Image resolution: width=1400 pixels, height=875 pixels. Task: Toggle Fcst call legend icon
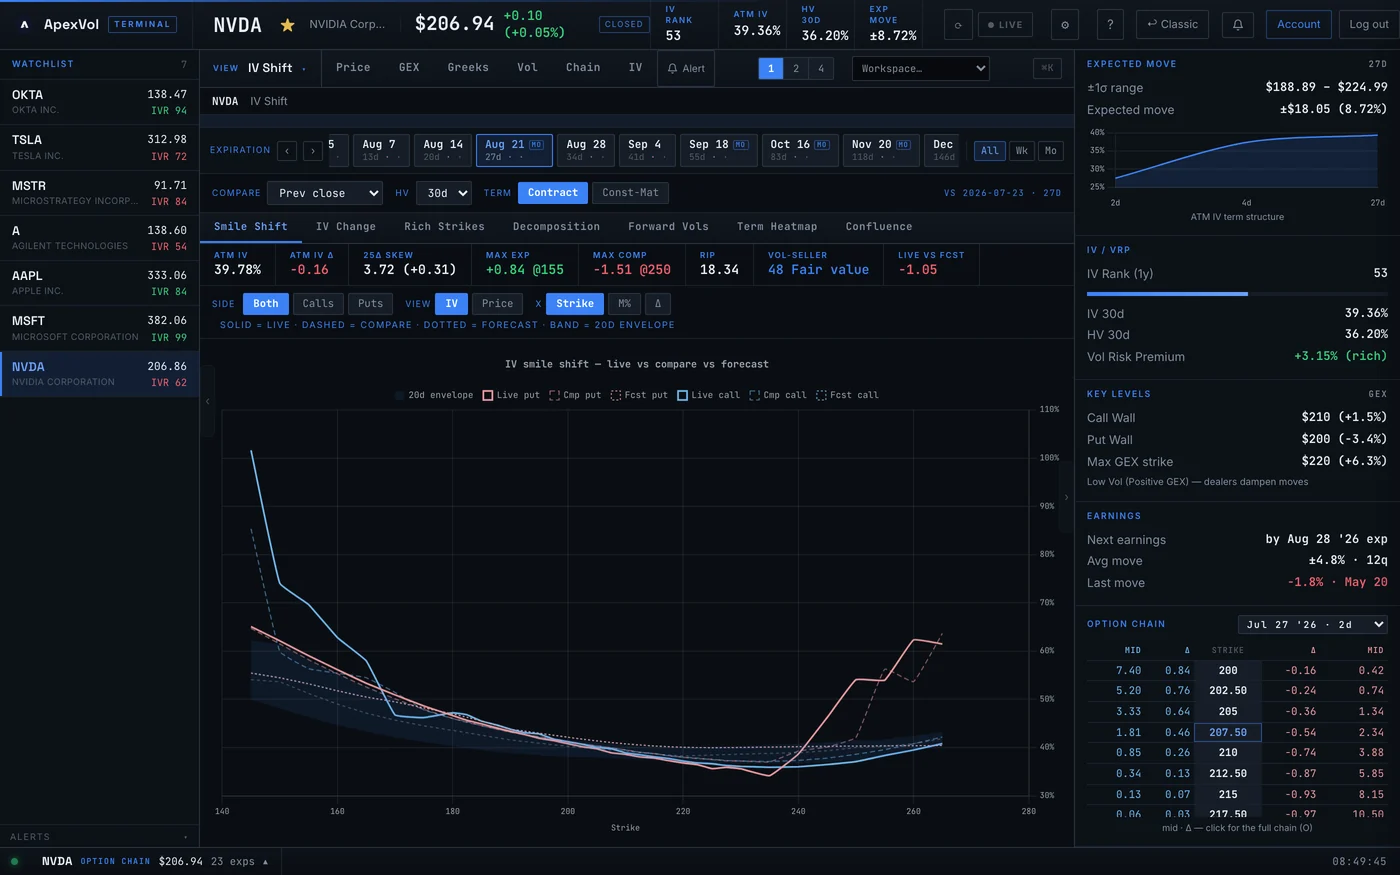(821, 395)
